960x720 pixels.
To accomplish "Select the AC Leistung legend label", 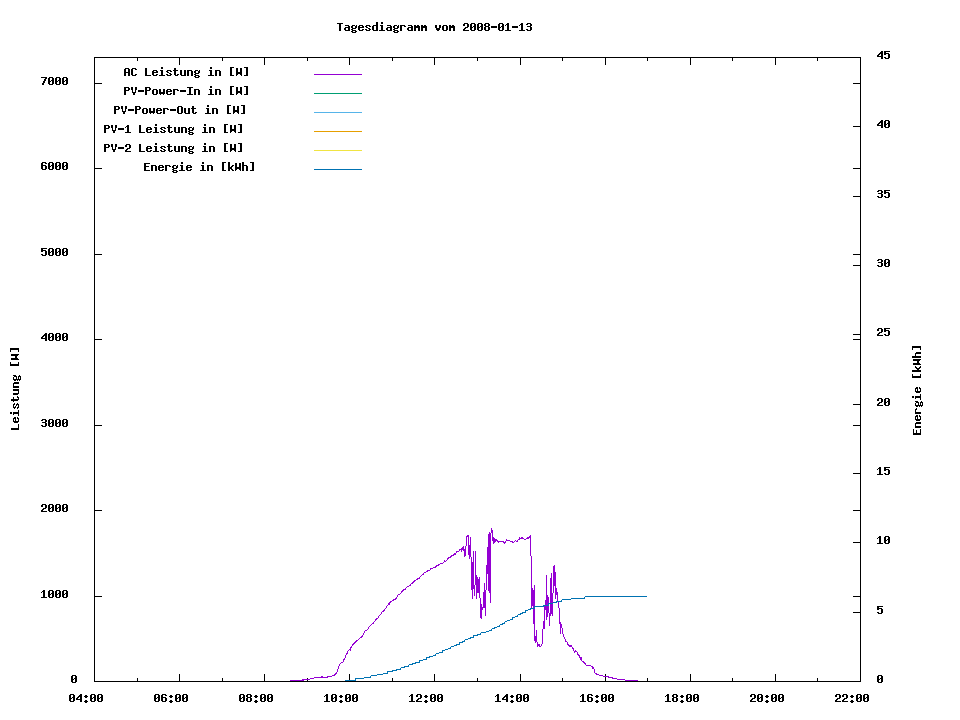I will 186,72.
